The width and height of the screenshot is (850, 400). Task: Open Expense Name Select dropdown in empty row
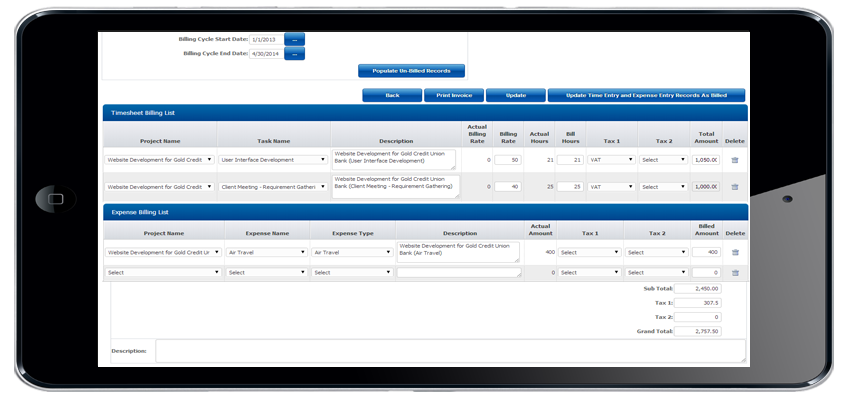(x=267, y=273)
